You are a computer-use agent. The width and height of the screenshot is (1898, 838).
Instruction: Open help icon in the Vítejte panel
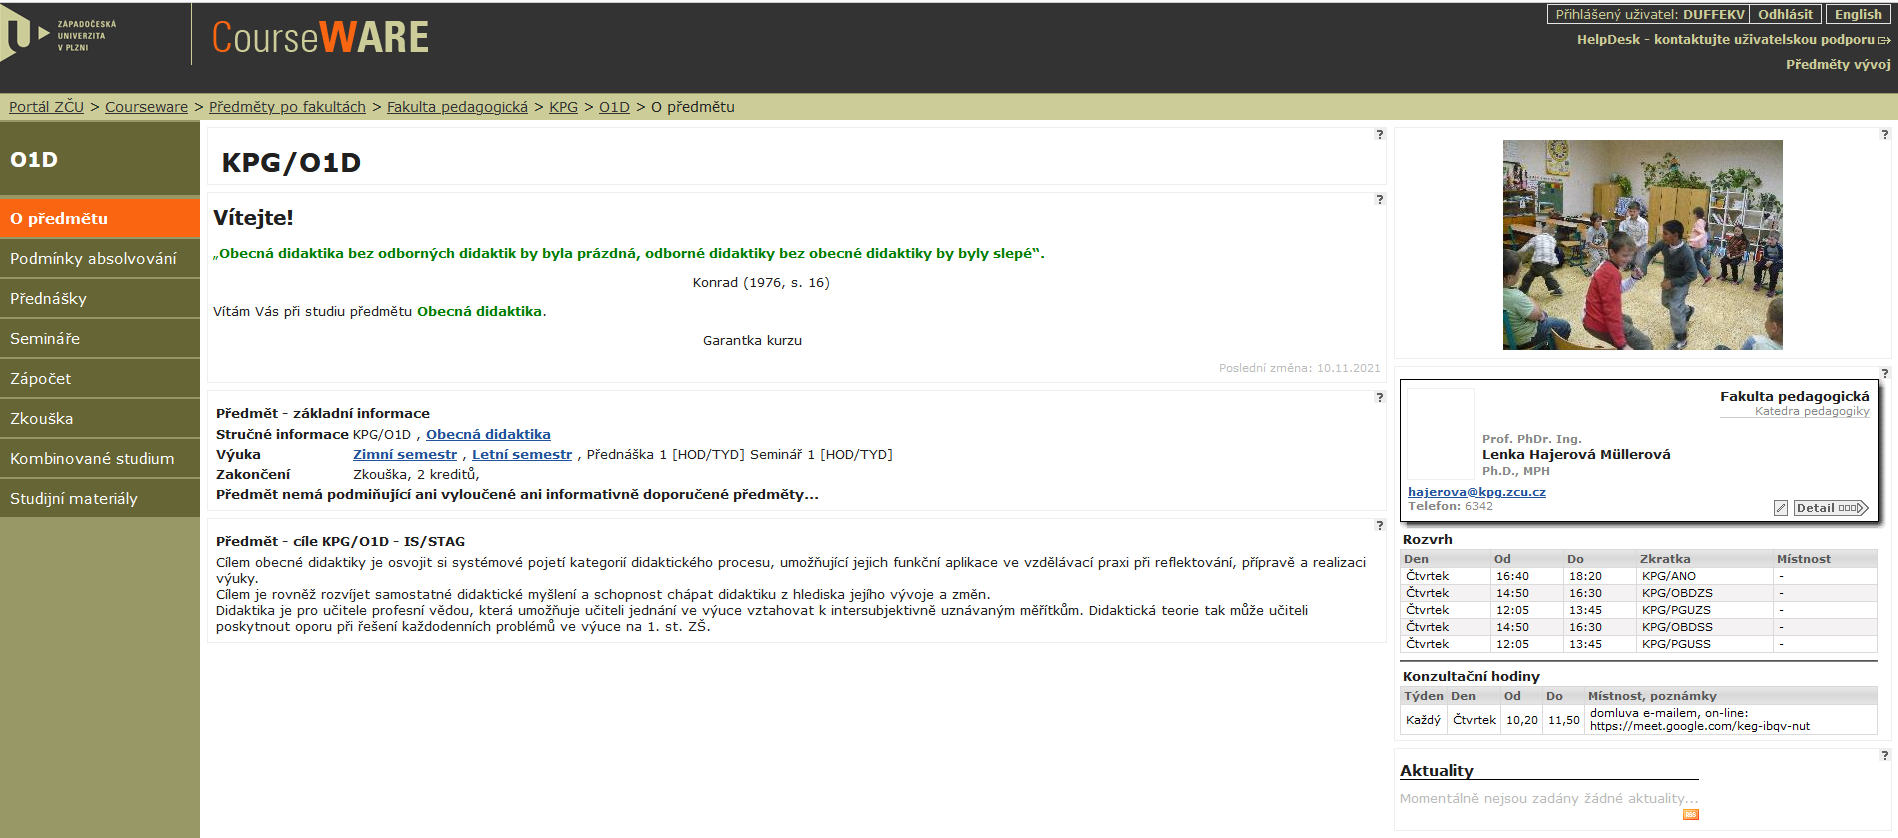(1379, 199)
